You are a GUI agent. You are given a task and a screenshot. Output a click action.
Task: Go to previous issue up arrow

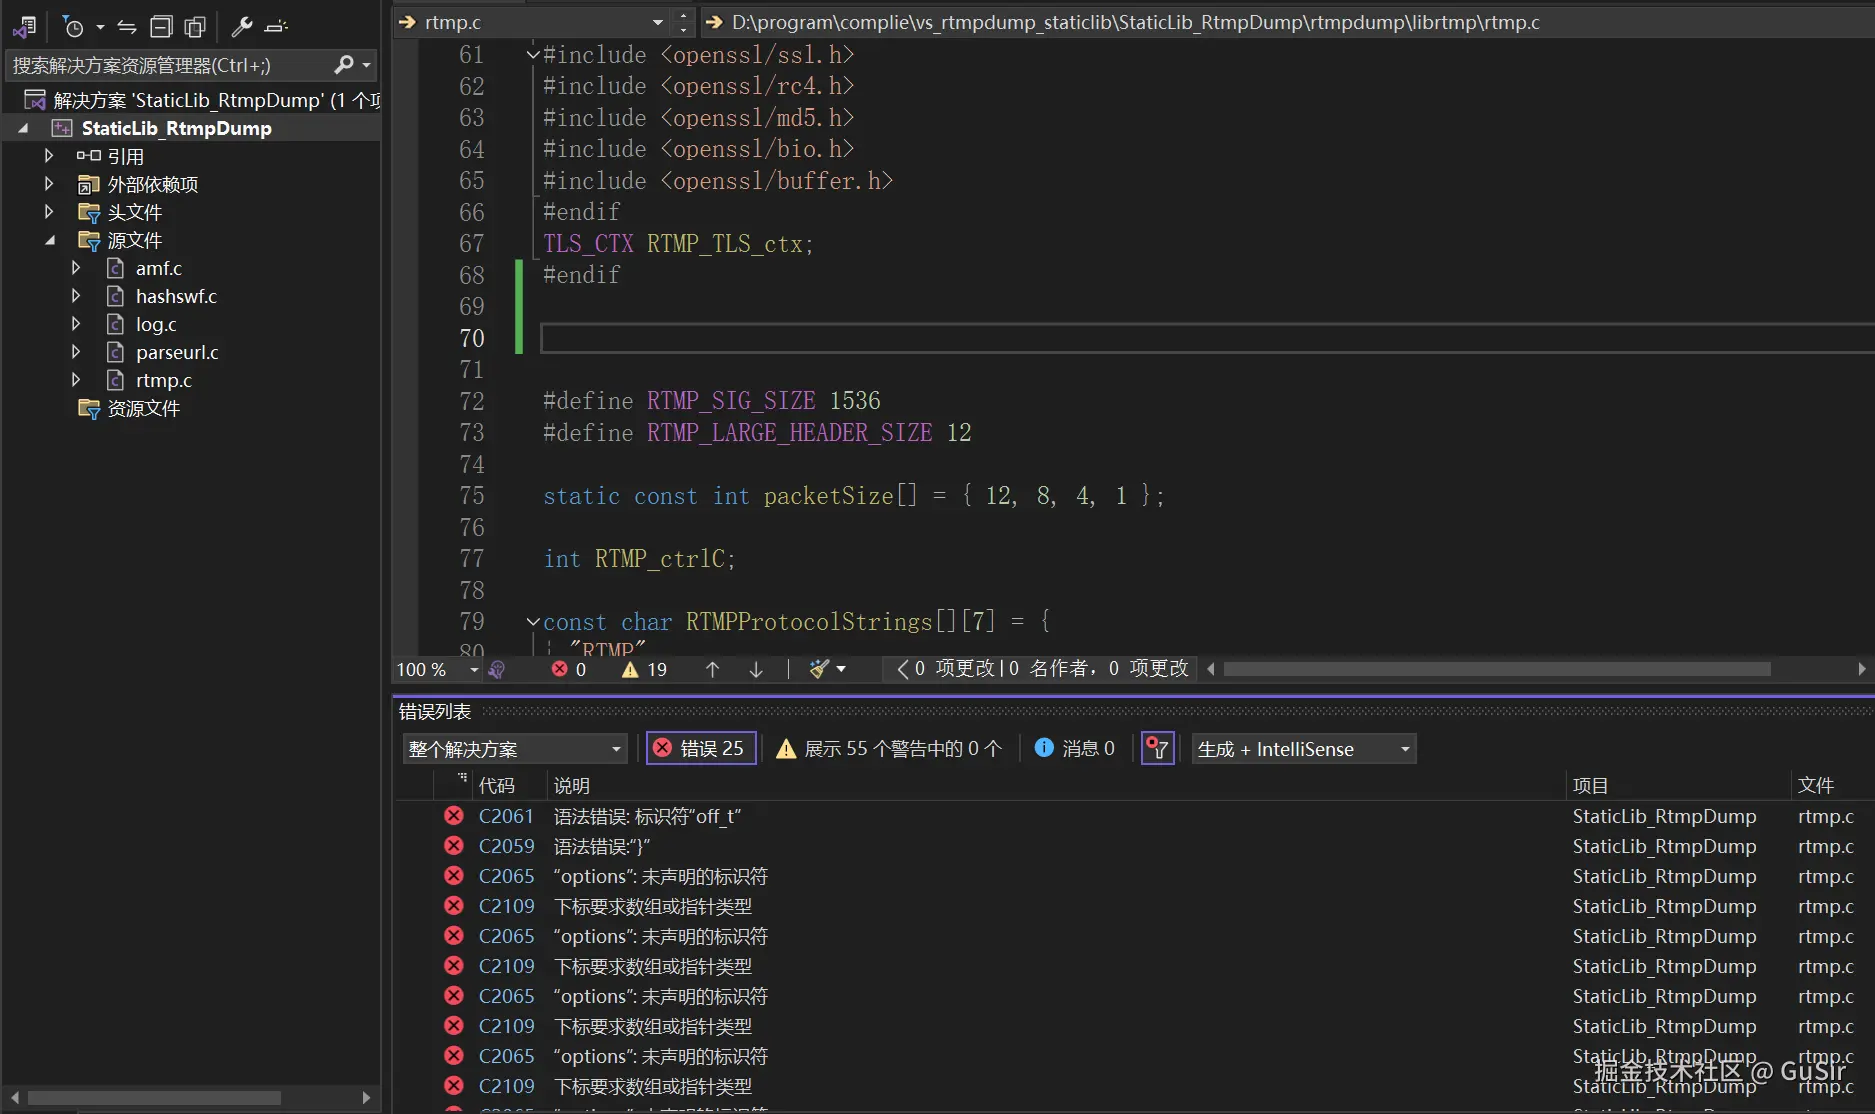(712, 669)
